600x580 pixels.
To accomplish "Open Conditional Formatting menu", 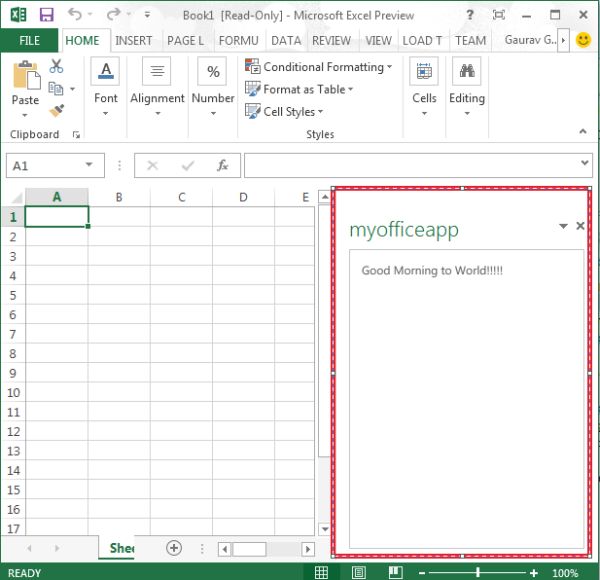I will coord(319,67).
